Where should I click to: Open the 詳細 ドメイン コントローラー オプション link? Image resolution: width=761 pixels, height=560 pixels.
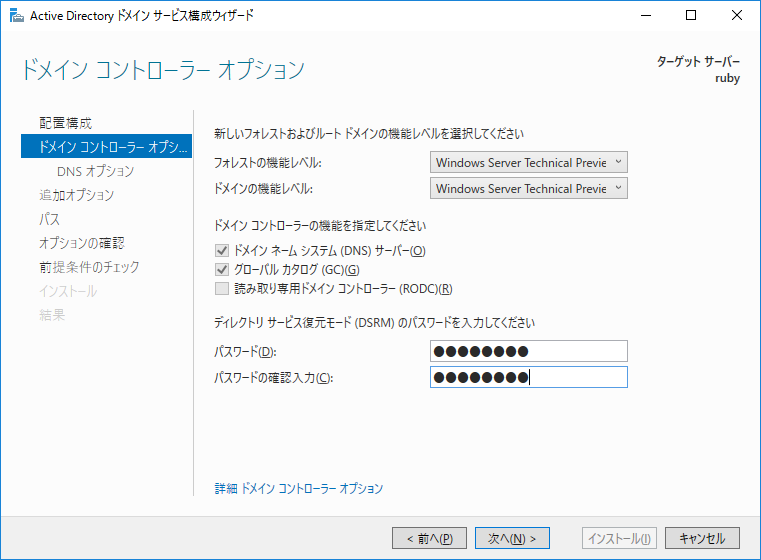coord(298,488)
